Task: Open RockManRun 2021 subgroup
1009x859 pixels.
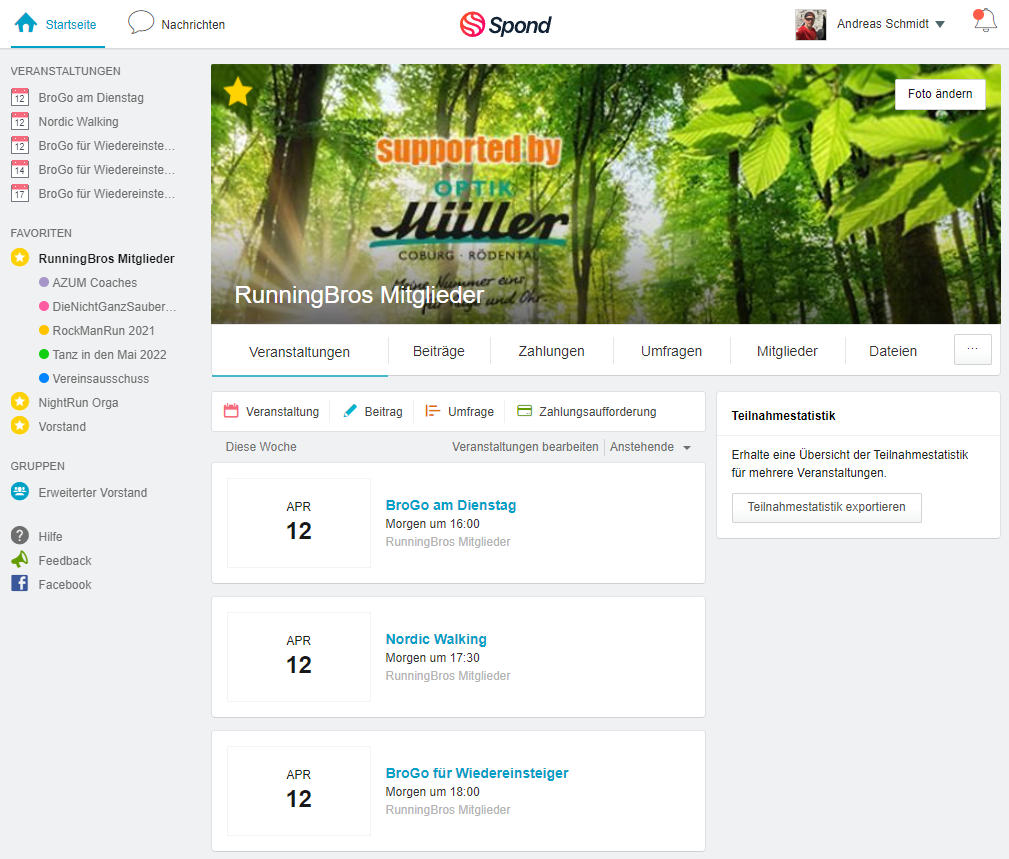Action: pos(104,331)
